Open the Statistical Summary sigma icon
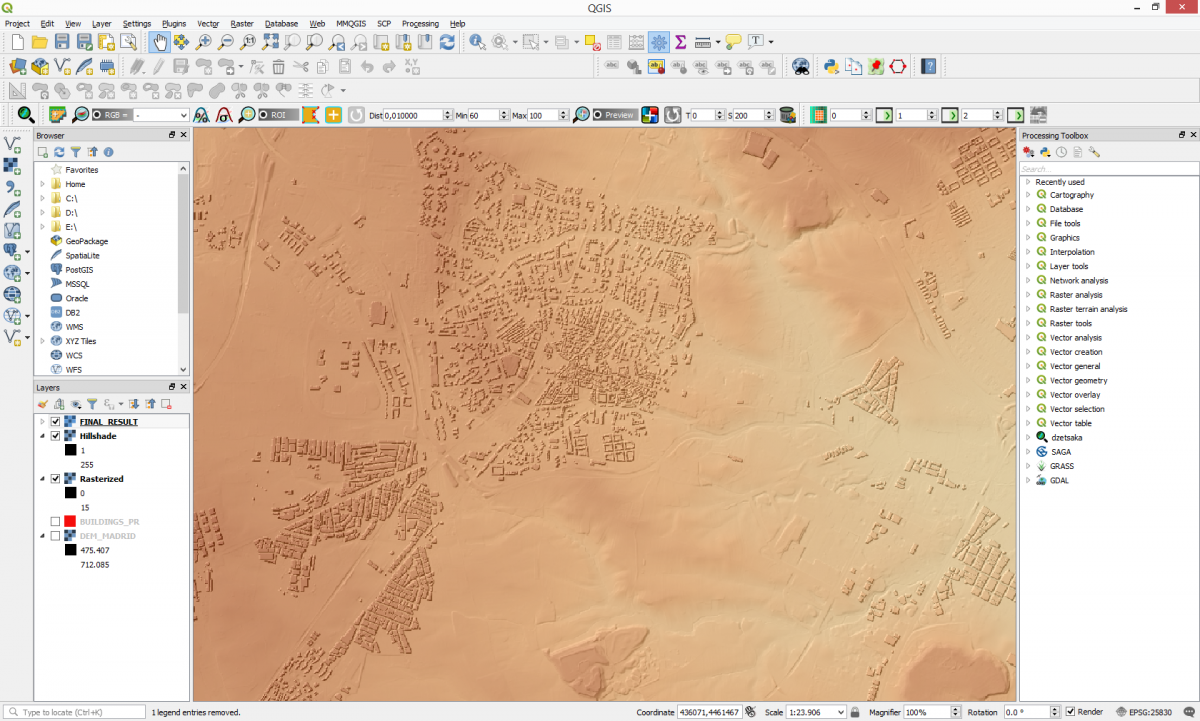Image resolution: width=1200 pixels, height=721 pixels. point(681,42)
